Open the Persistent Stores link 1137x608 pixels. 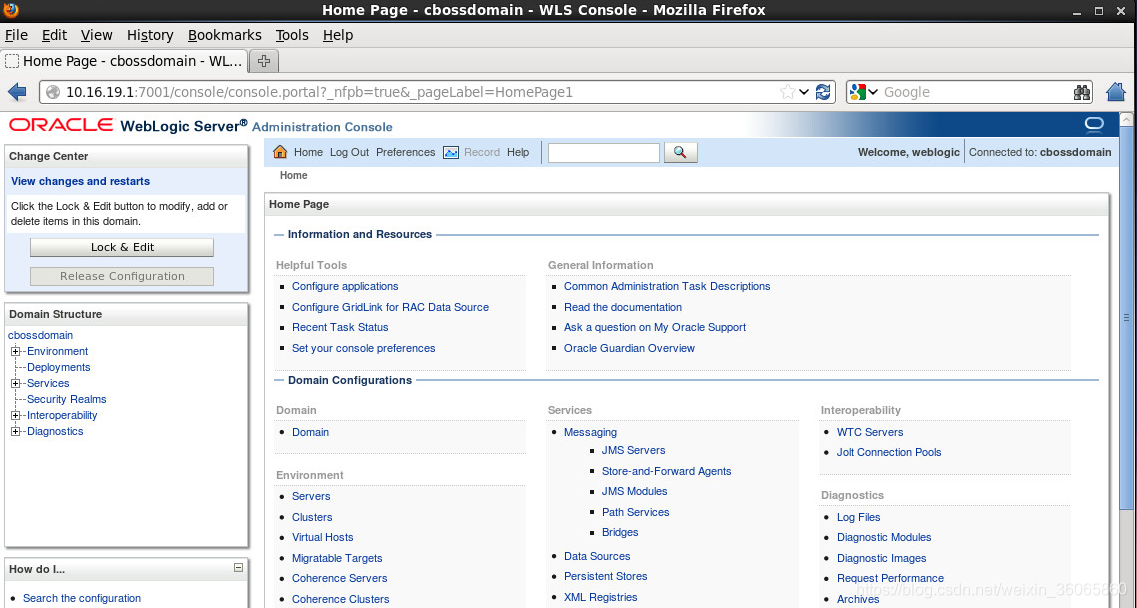[x=605, y=577]
